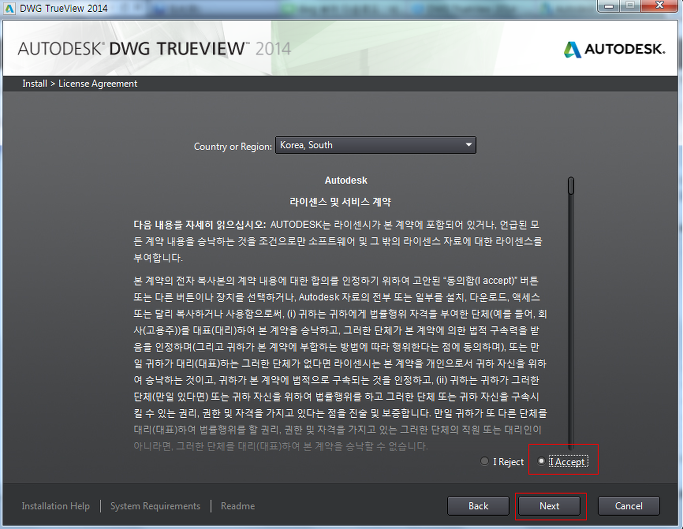
Task: Click the 'Country or Region:' label
Action: (x=233, y=146)
